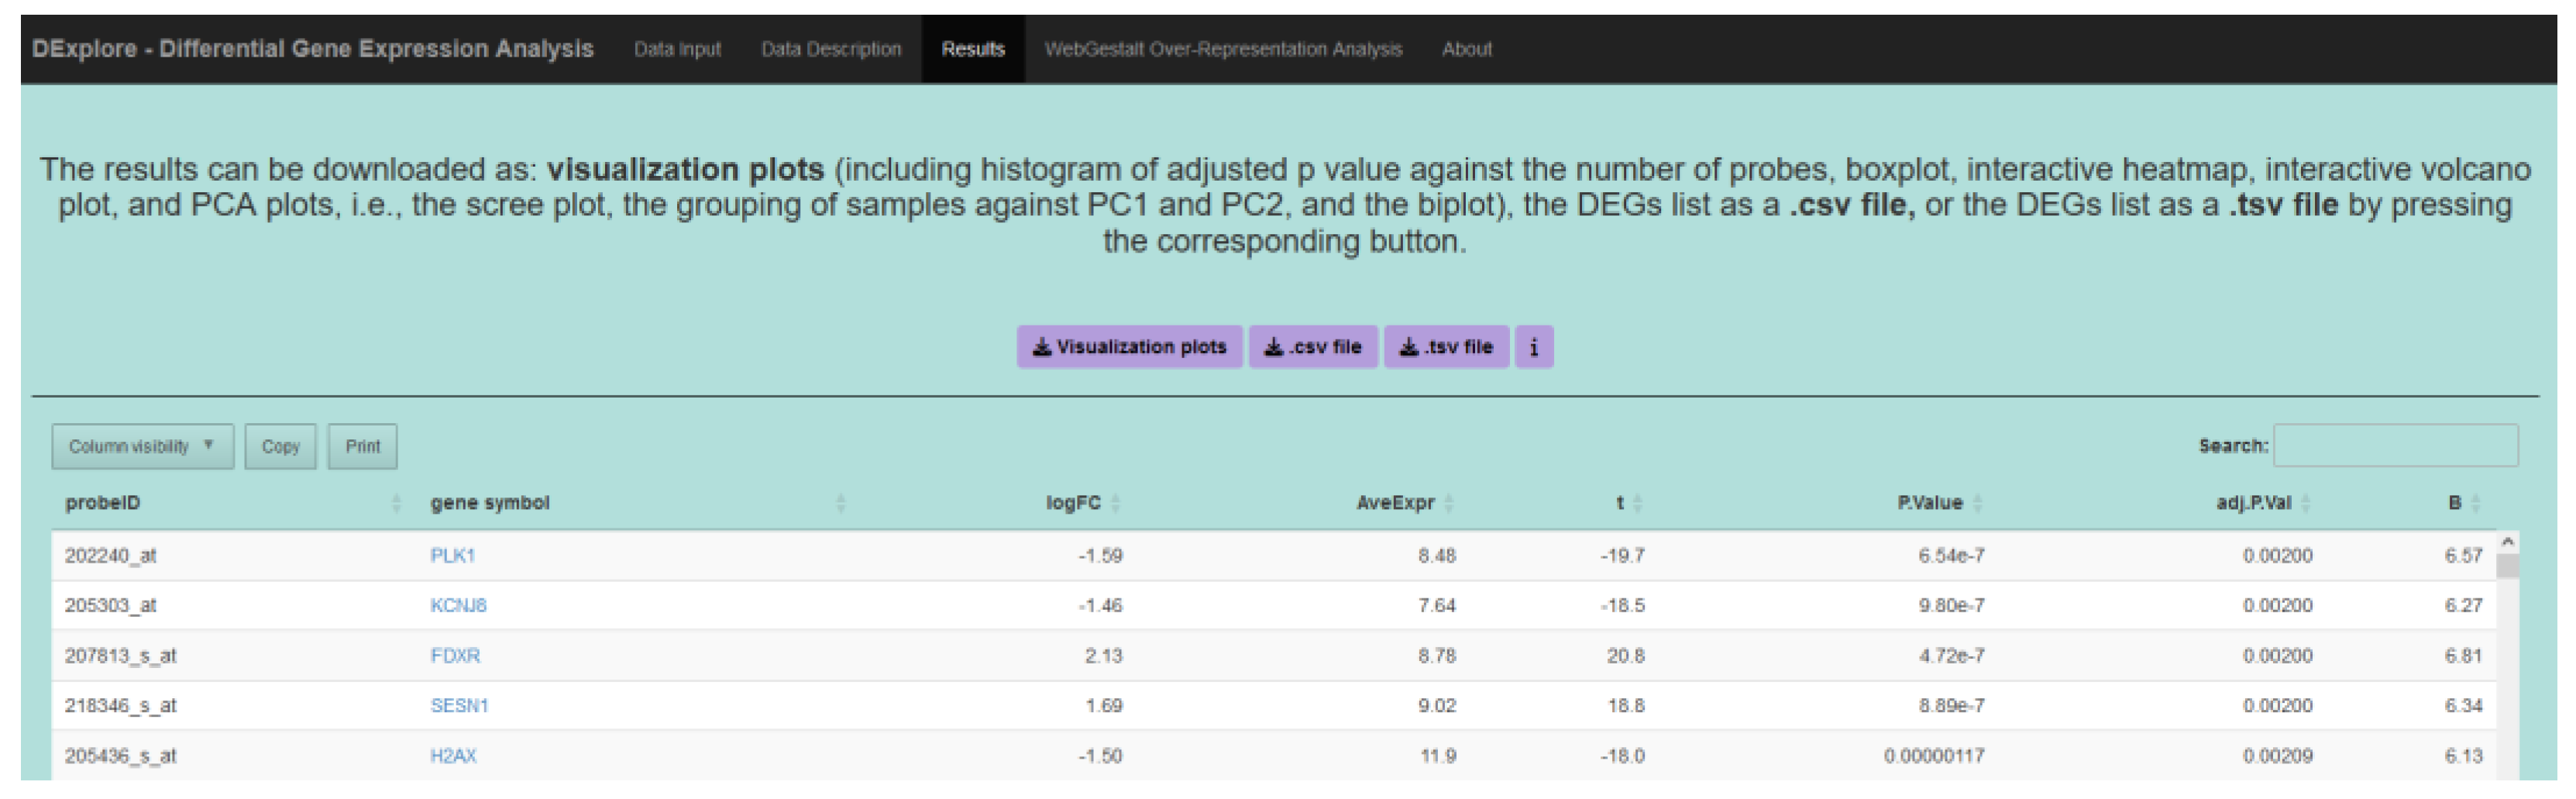Sort table by AveExpr column
The width and height of the screenshot is (2576, 799).
[x=1395, y=503]
